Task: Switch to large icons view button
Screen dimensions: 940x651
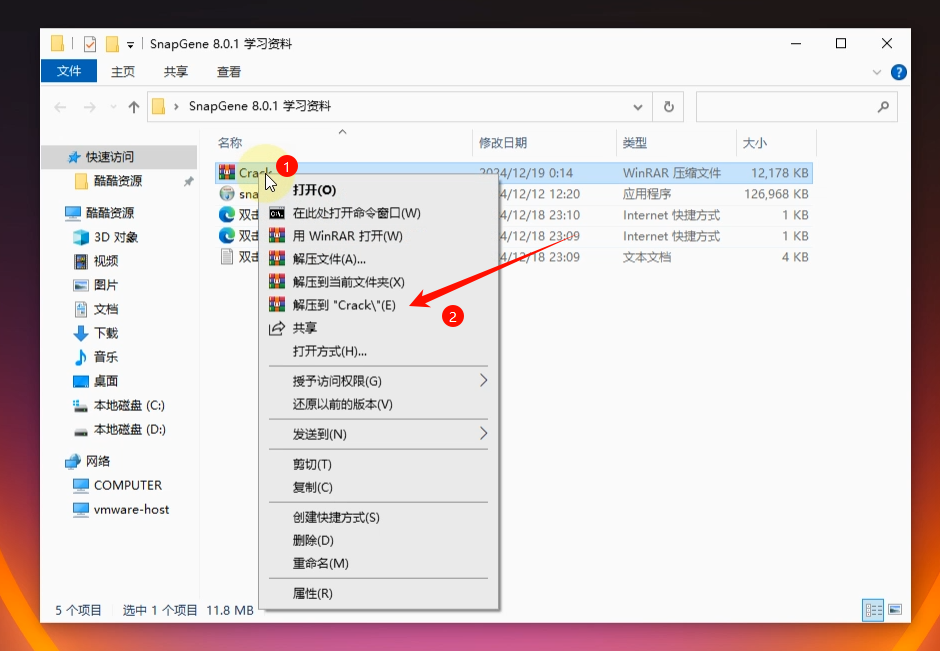Action: point(894,609)
